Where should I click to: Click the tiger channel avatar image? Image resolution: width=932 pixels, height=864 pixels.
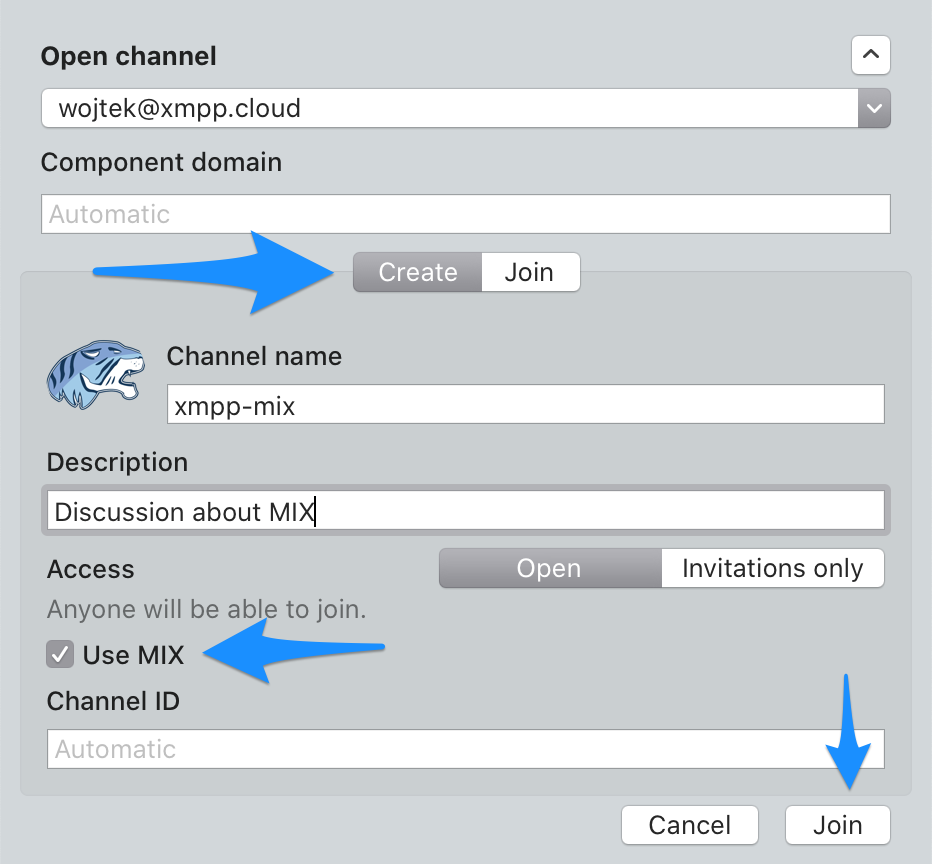(x=96, y=374)
